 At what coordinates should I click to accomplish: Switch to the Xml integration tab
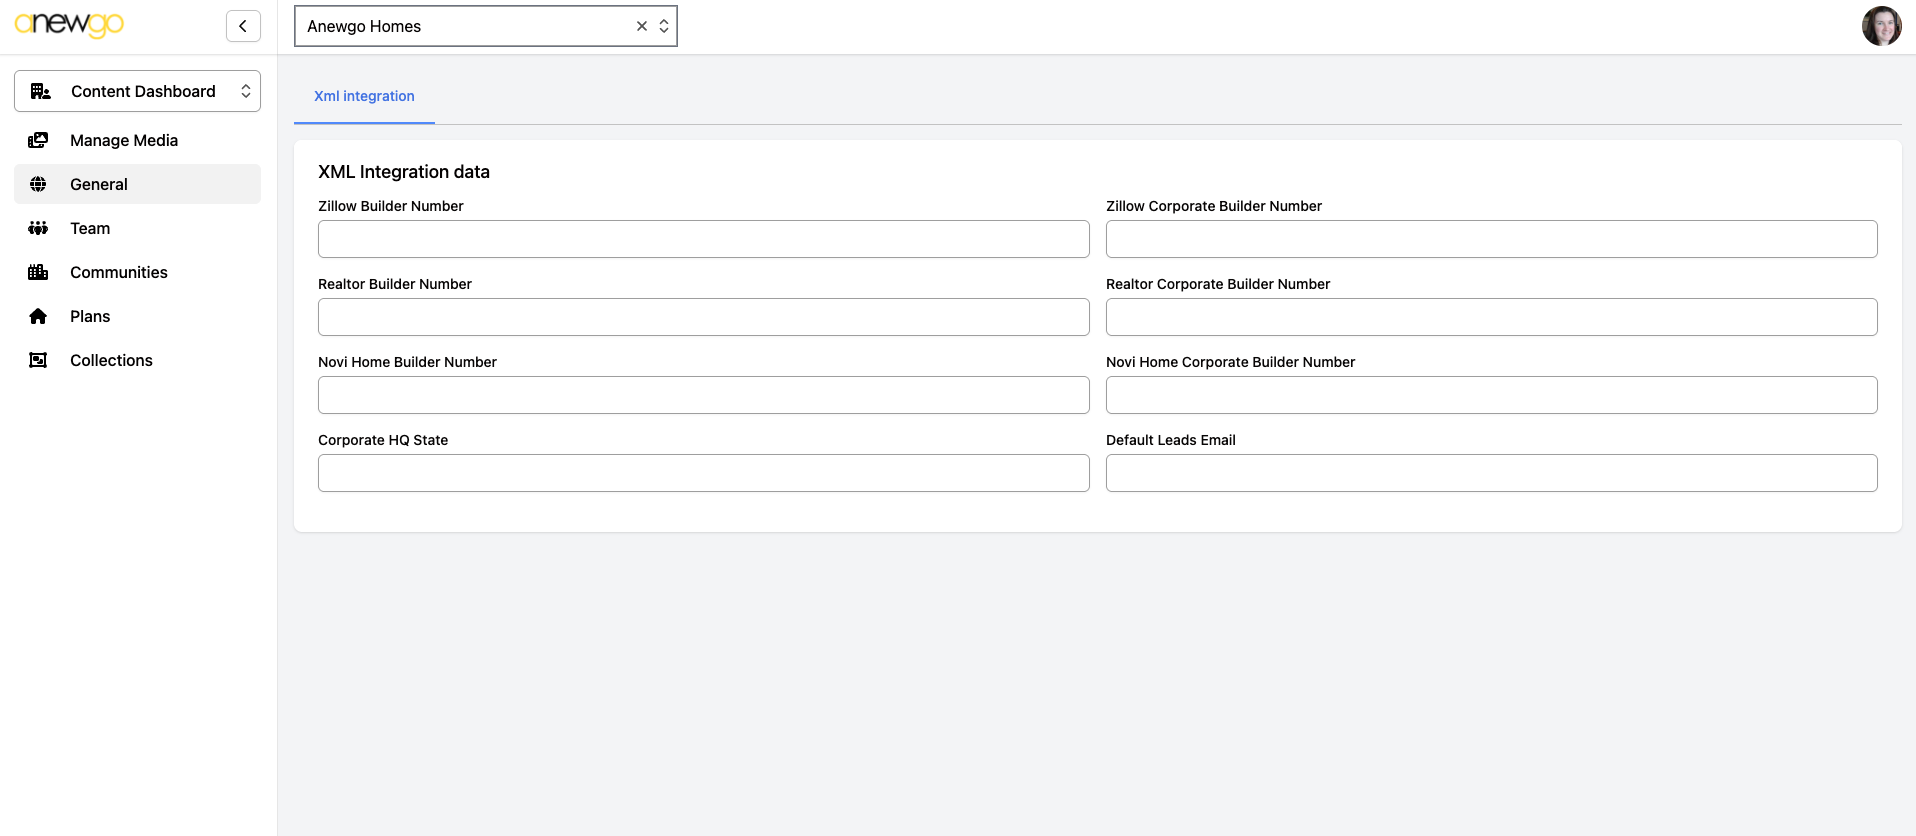[x=364, y=96]
